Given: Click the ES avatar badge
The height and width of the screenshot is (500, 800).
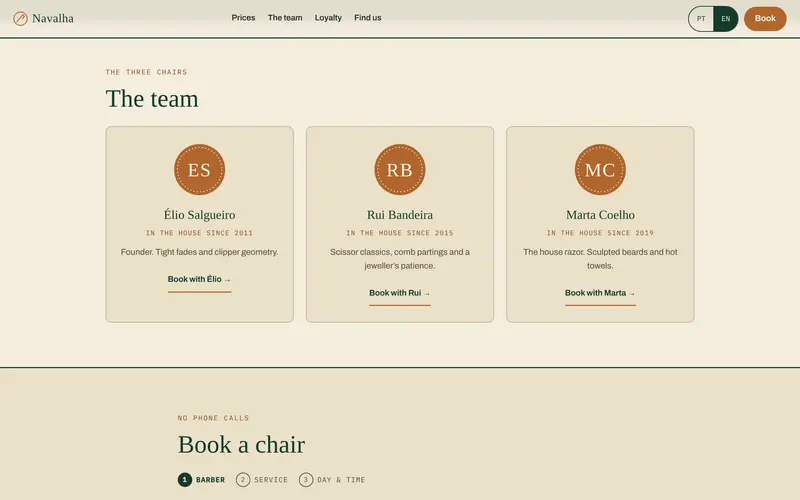Looking at the screenshot, I should pyautogui.click(x=199, y=169).
